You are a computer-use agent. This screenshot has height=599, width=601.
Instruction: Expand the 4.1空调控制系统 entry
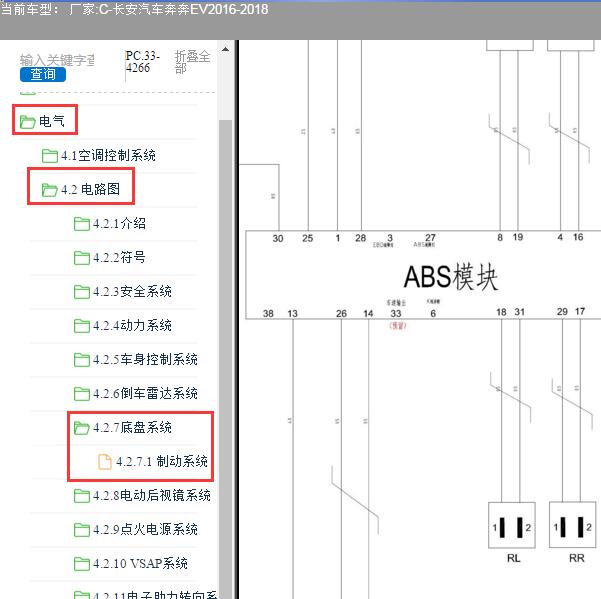click(x=108, y=155)
